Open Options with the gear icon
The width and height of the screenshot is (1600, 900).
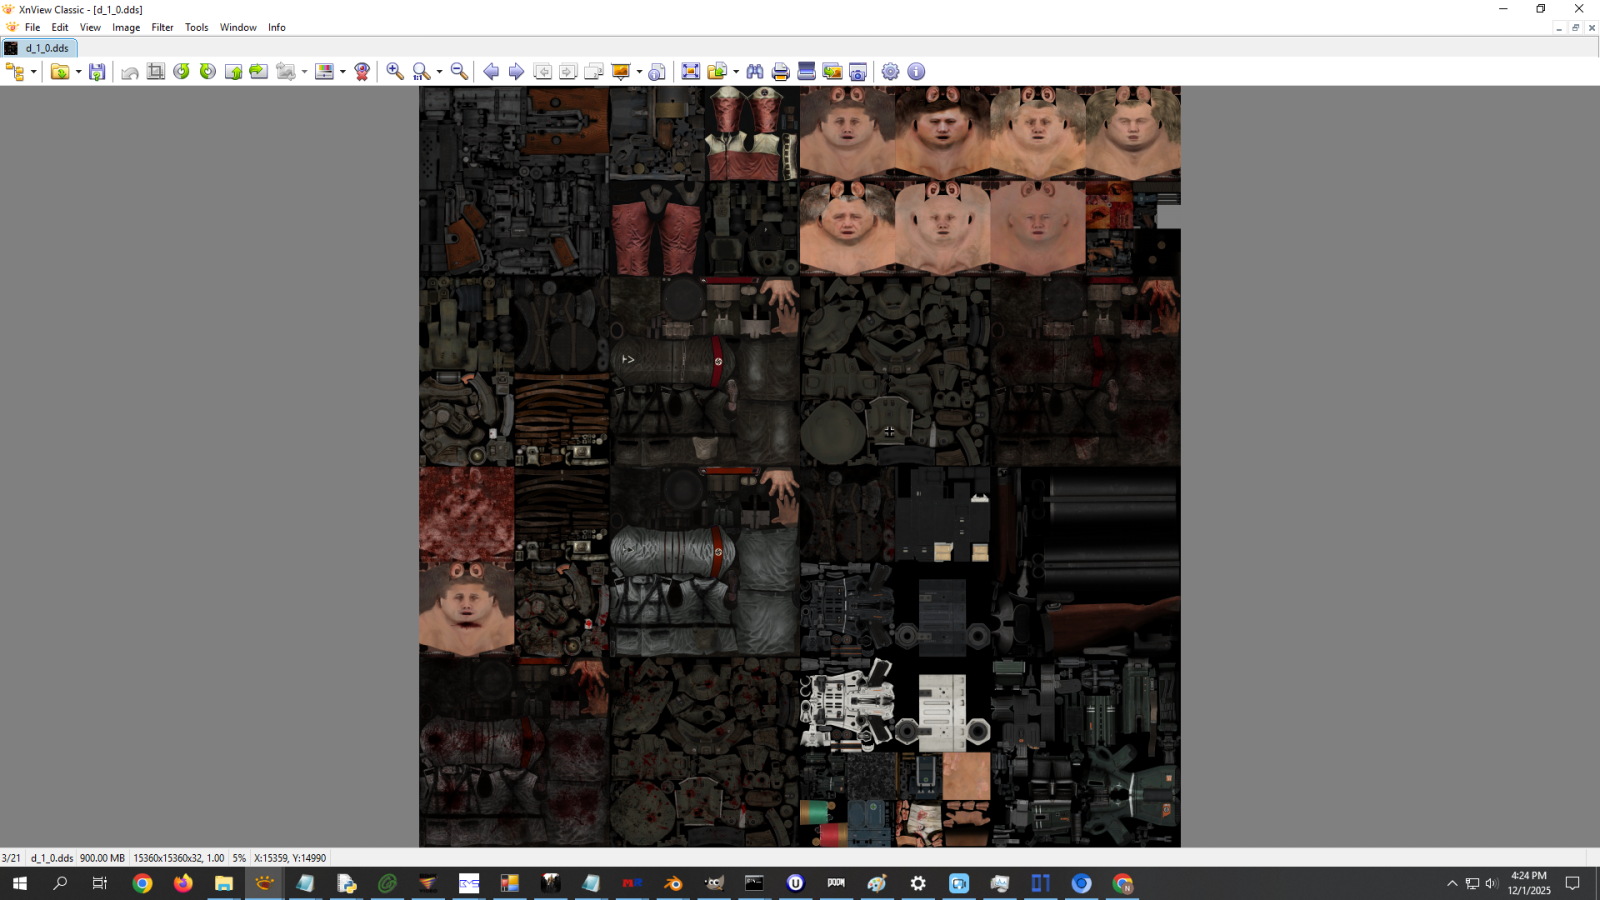[x=890, y=72]
